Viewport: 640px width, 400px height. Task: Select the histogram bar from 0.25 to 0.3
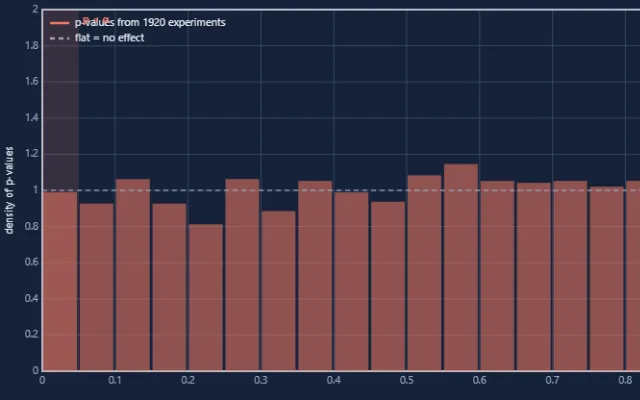pyautogui.click(x=242, y=275)
